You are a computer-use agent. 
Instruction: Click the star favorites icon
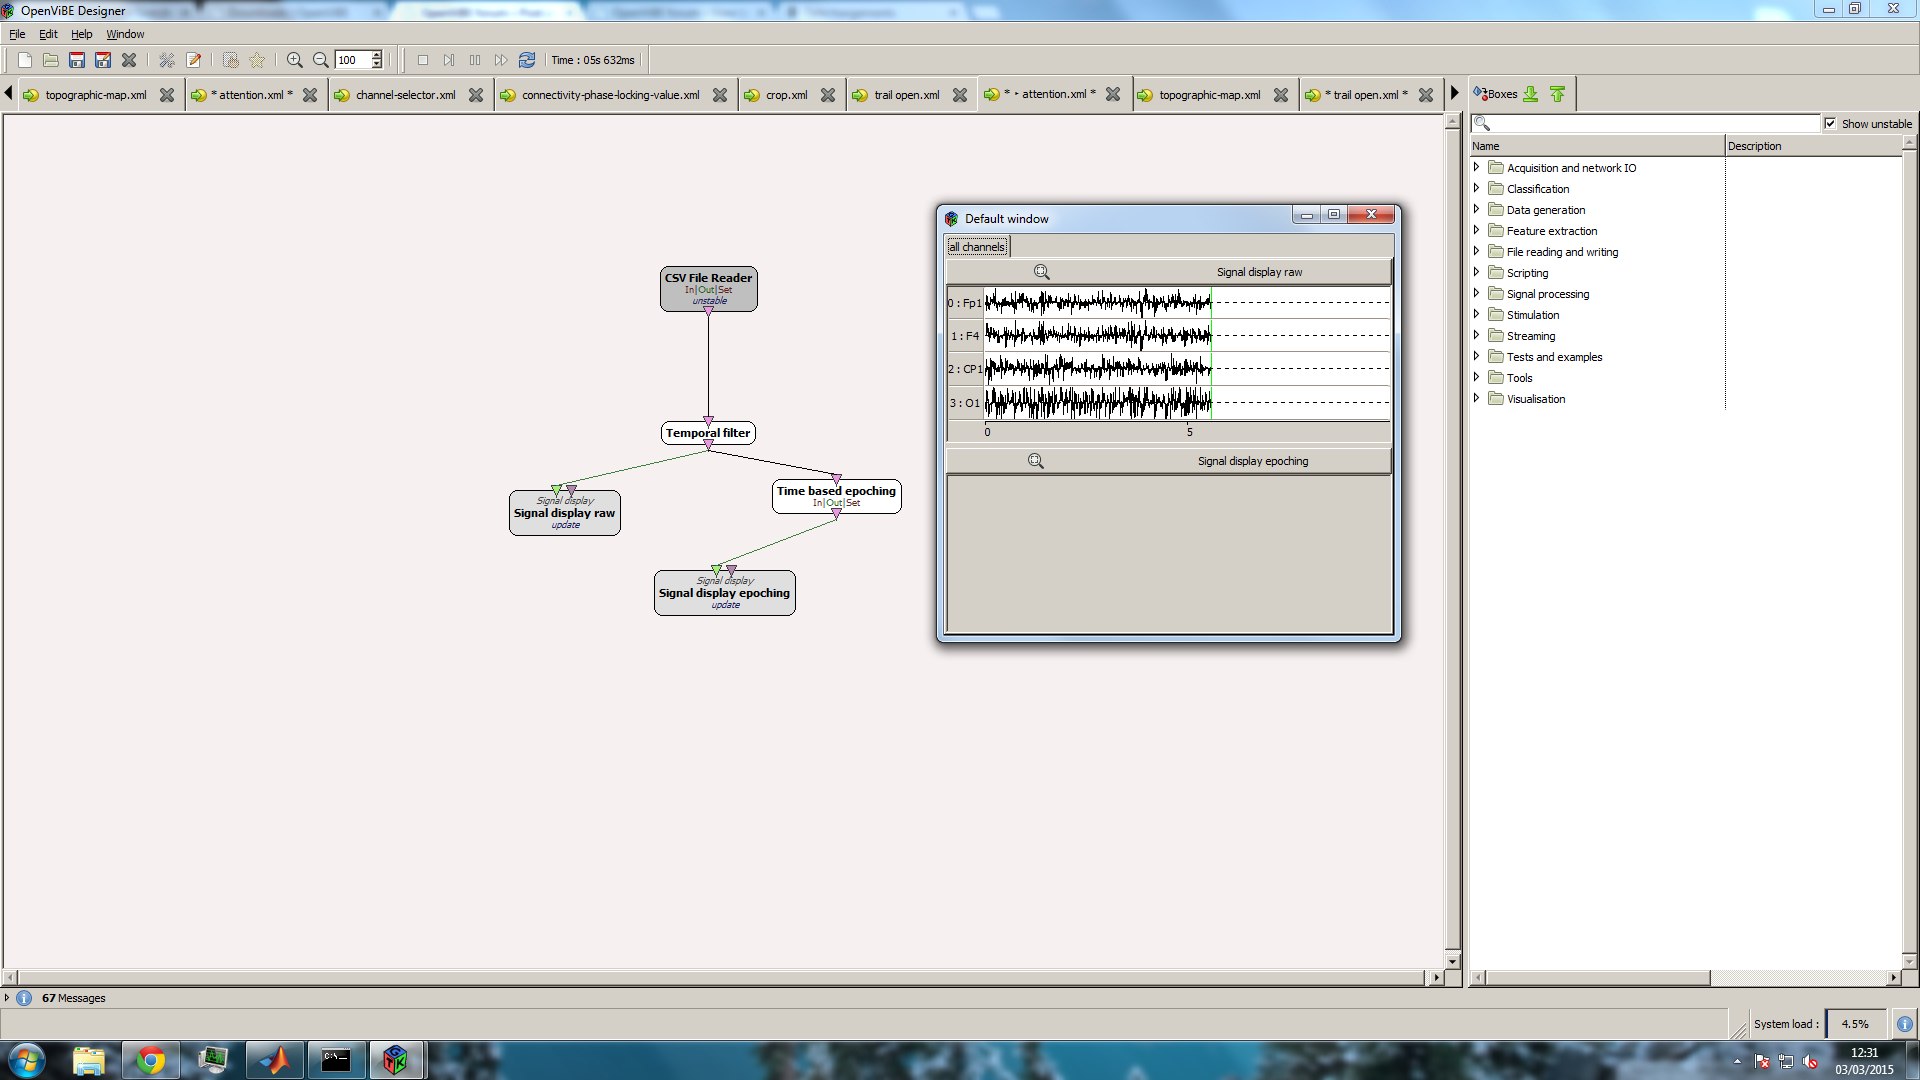point(257,60)
